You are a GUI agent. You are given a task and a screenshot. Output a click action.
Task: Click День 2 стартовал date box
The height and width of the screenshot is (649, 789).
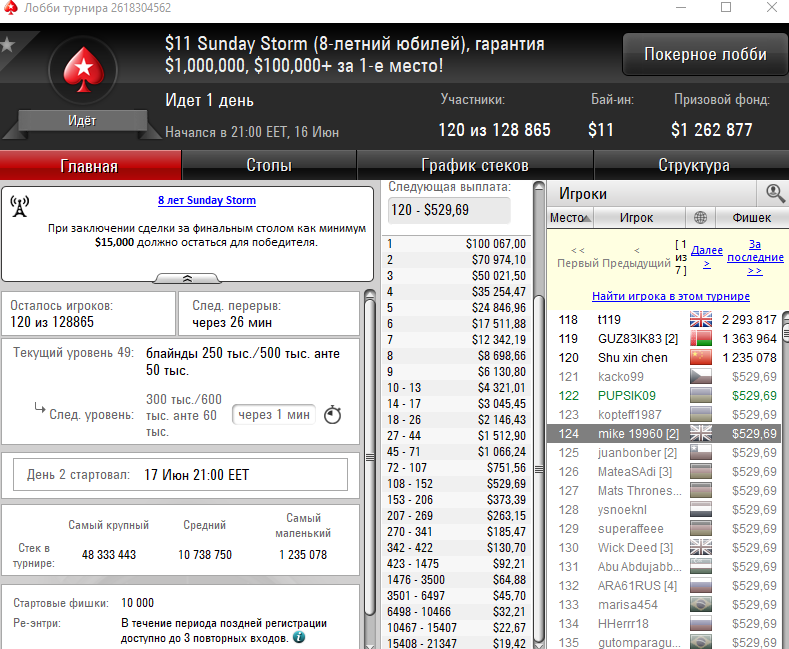(x=180, y=474)
